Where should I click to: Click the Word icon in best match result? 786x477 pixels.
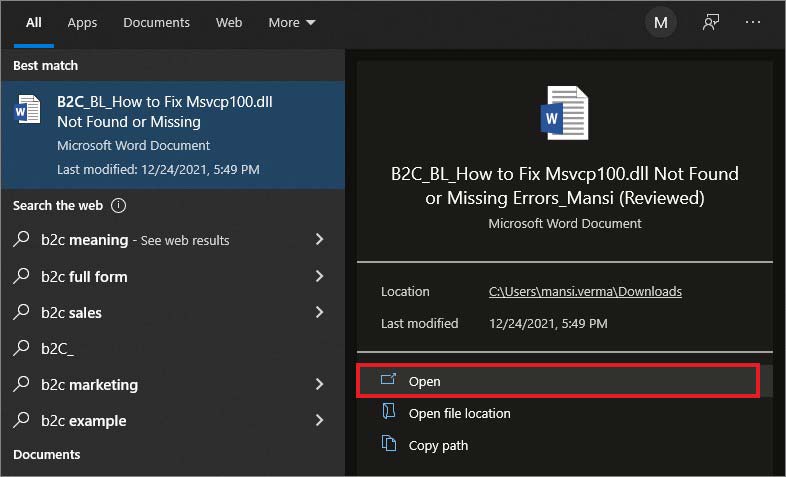pos(28,109)
